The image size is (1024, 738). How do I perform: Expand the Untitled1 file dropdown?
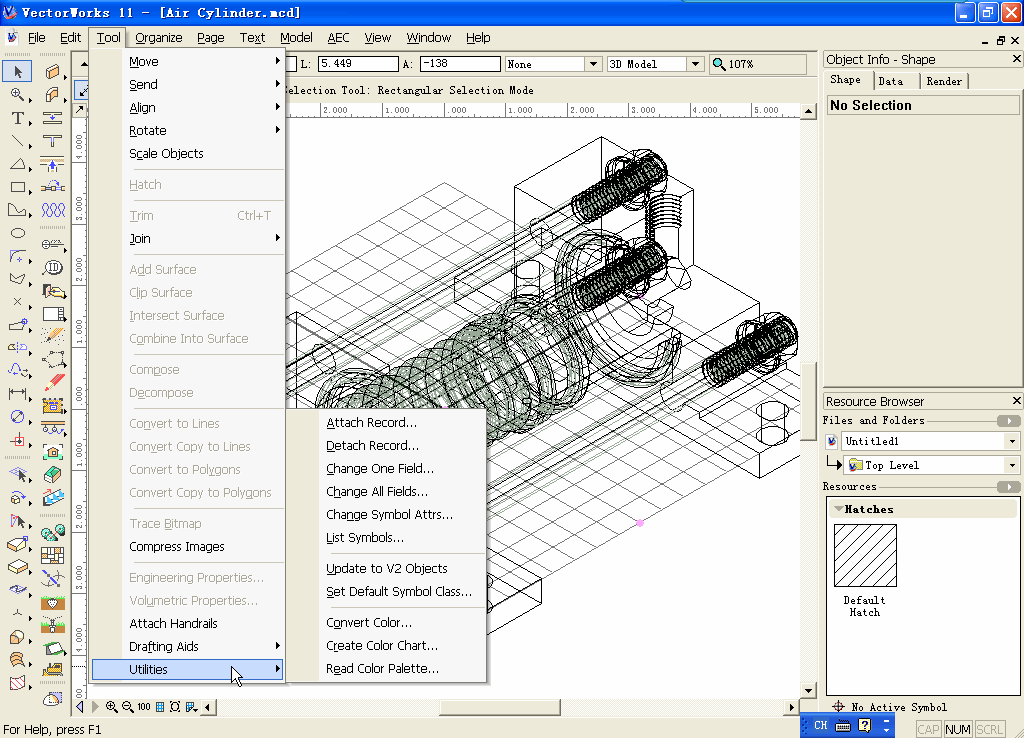[1012, 441]
